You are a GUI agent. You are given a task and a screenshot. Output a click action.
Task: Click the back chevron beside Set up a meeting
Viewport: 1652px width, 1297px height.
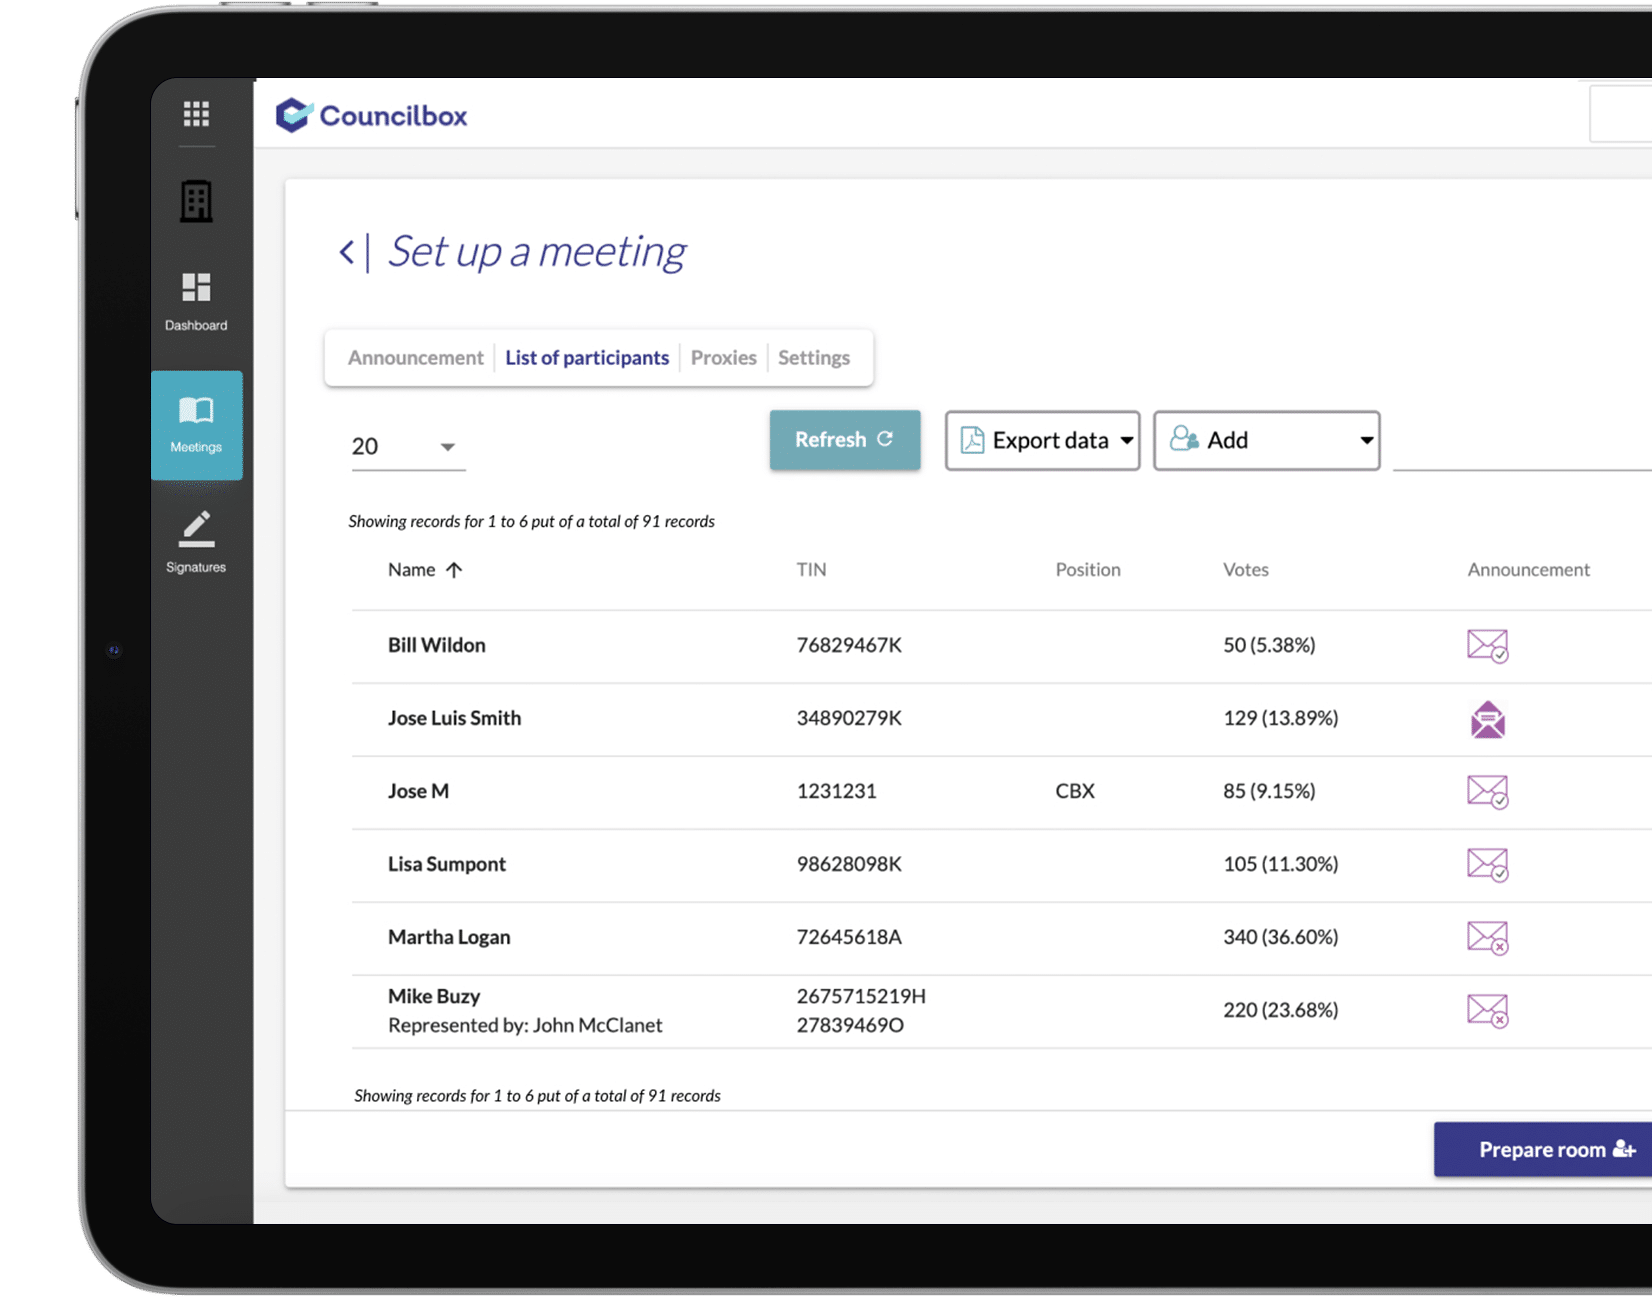click(347, 252)
